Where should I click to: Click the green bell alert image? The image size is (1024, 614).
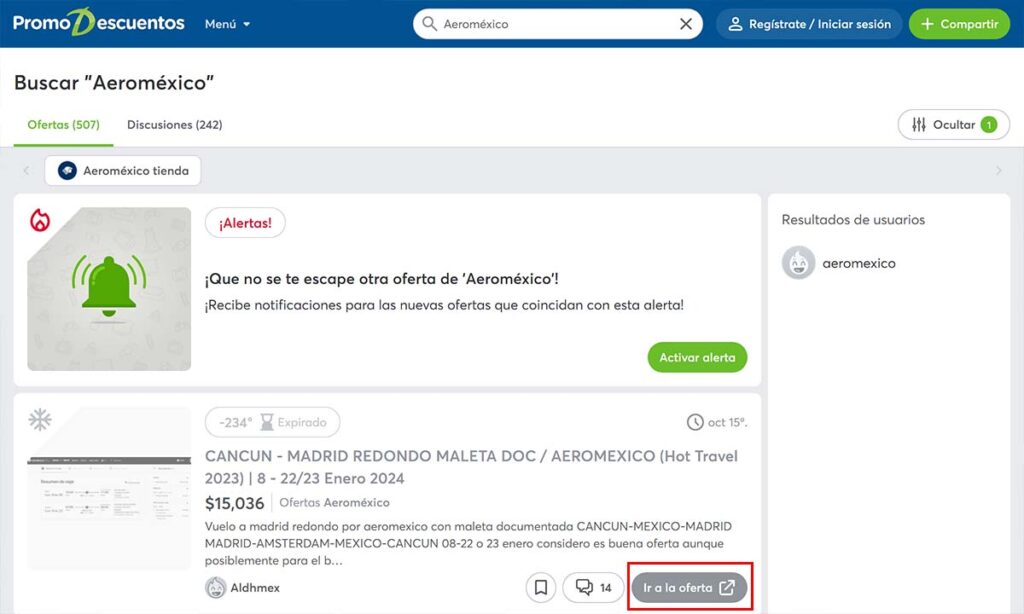pos(109,289)
